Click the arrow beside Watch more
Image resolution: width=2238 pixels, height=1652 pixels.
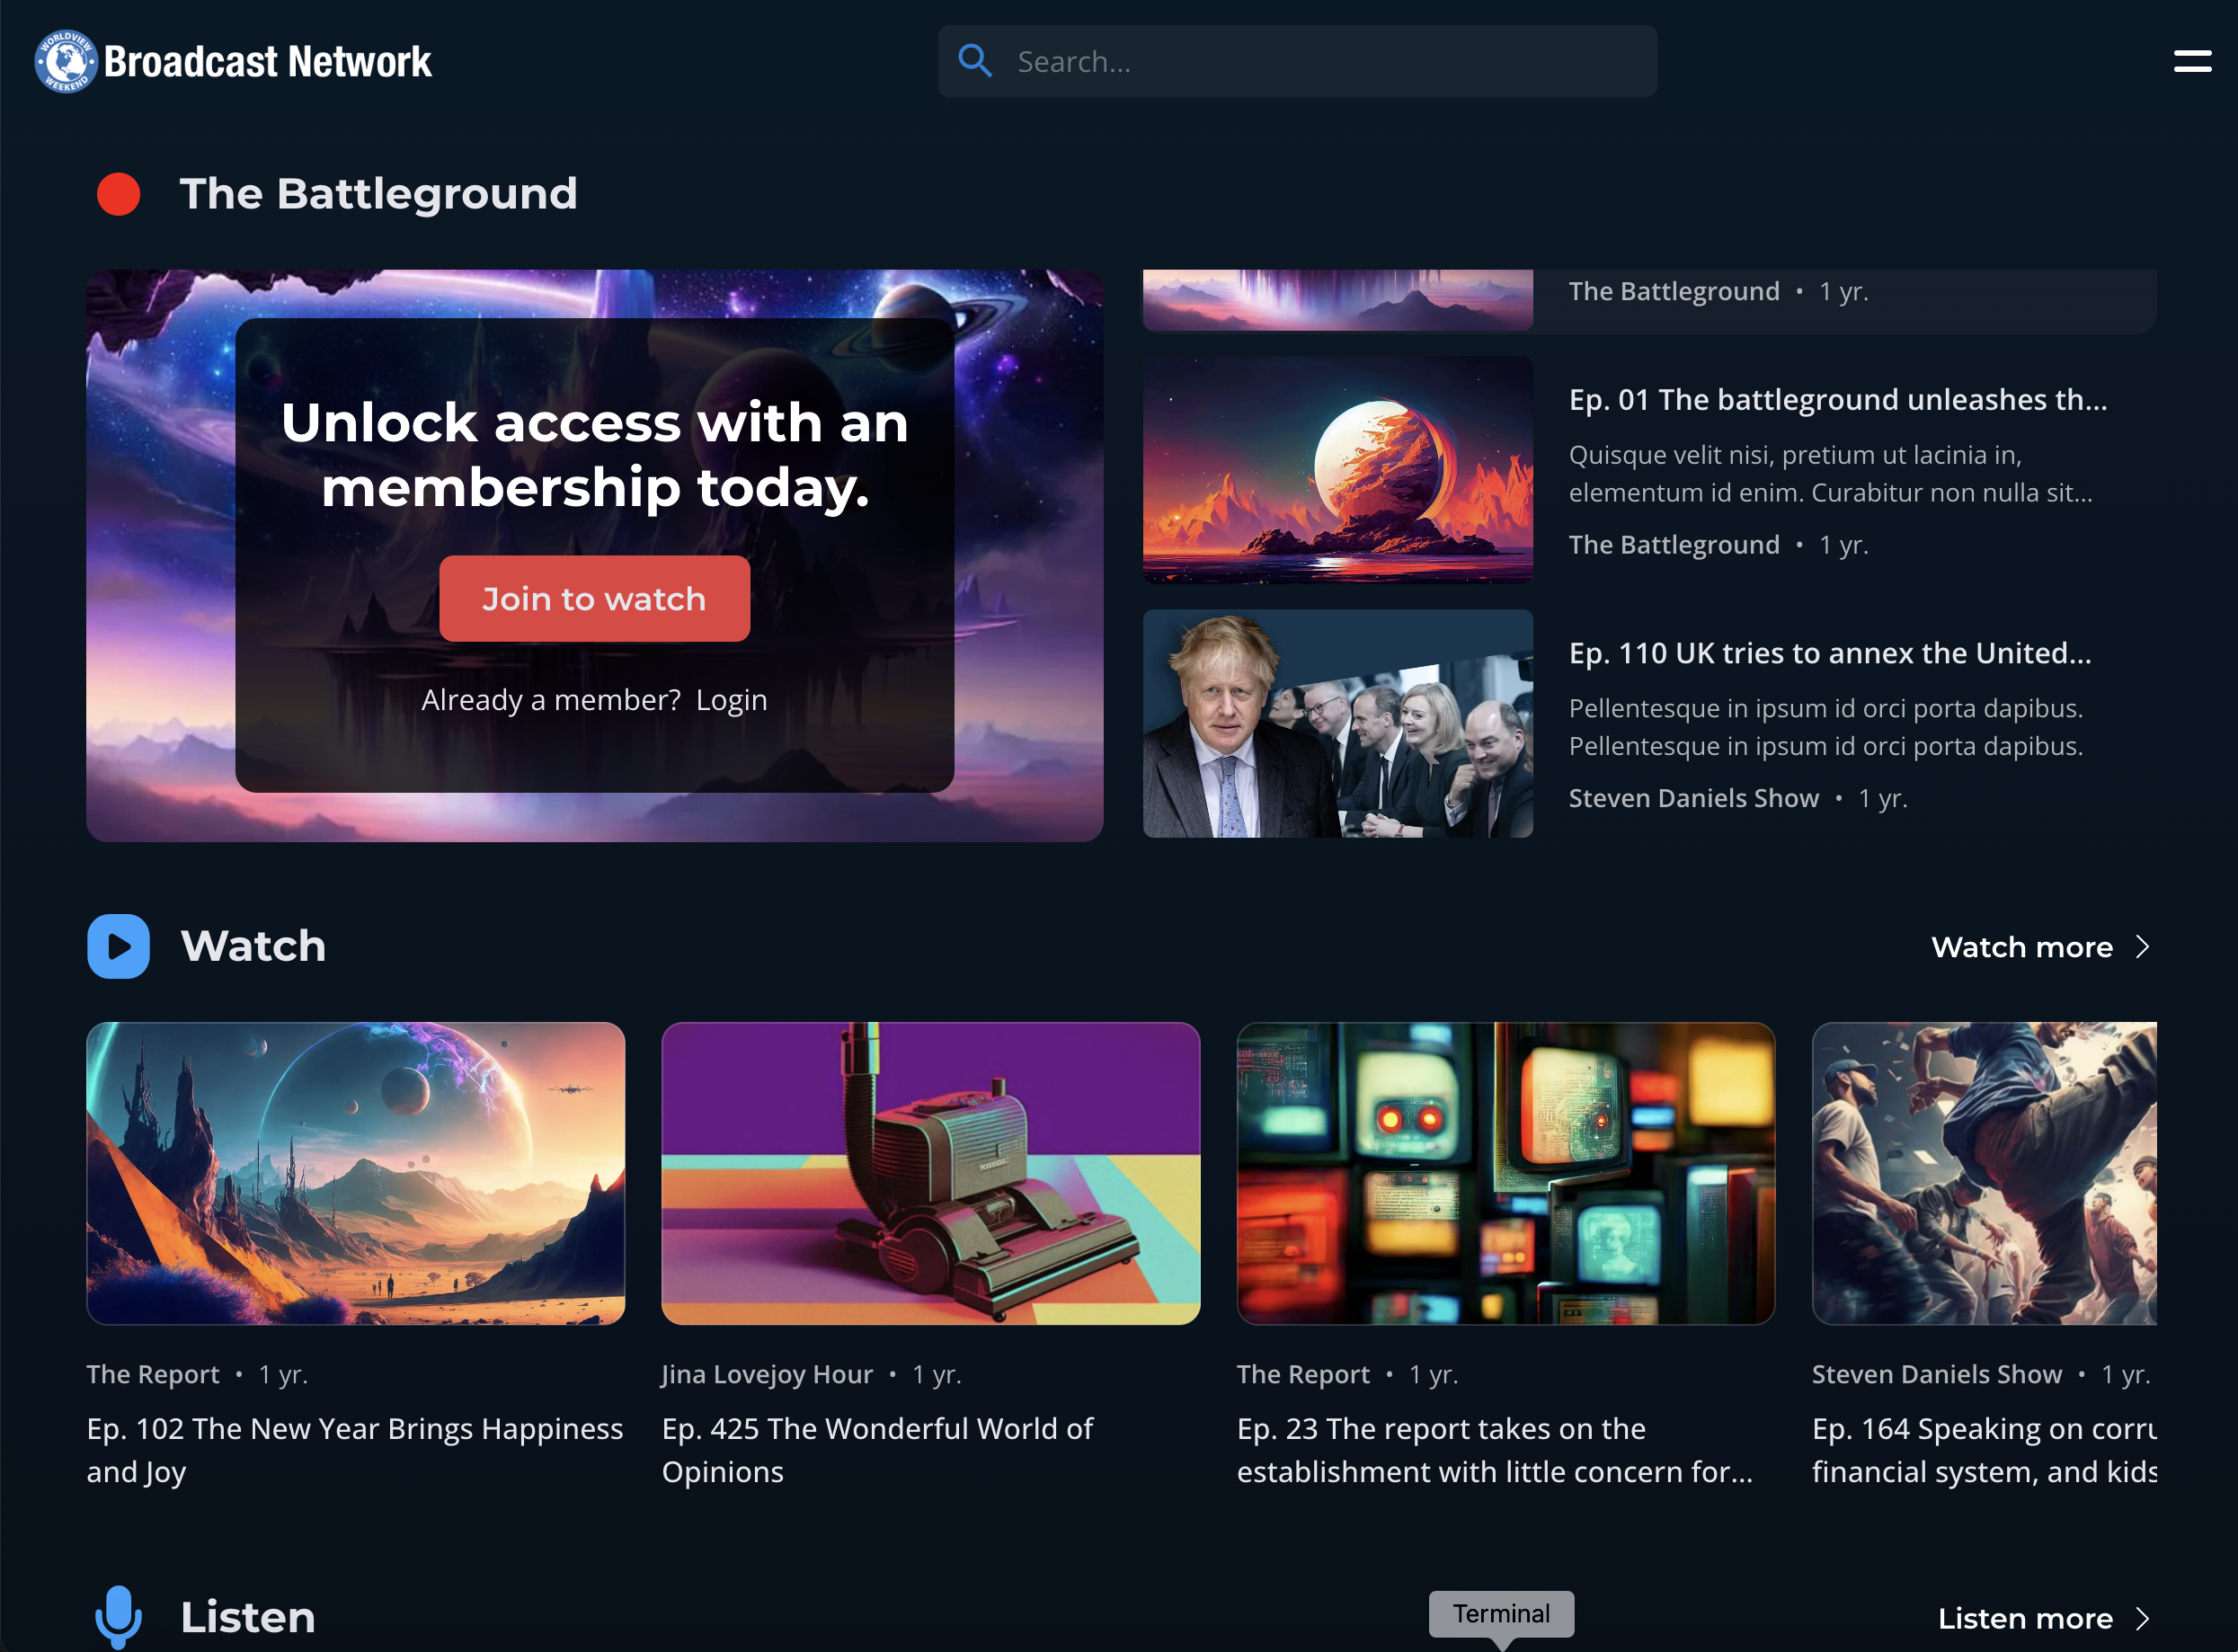(x=2142, y=947)
